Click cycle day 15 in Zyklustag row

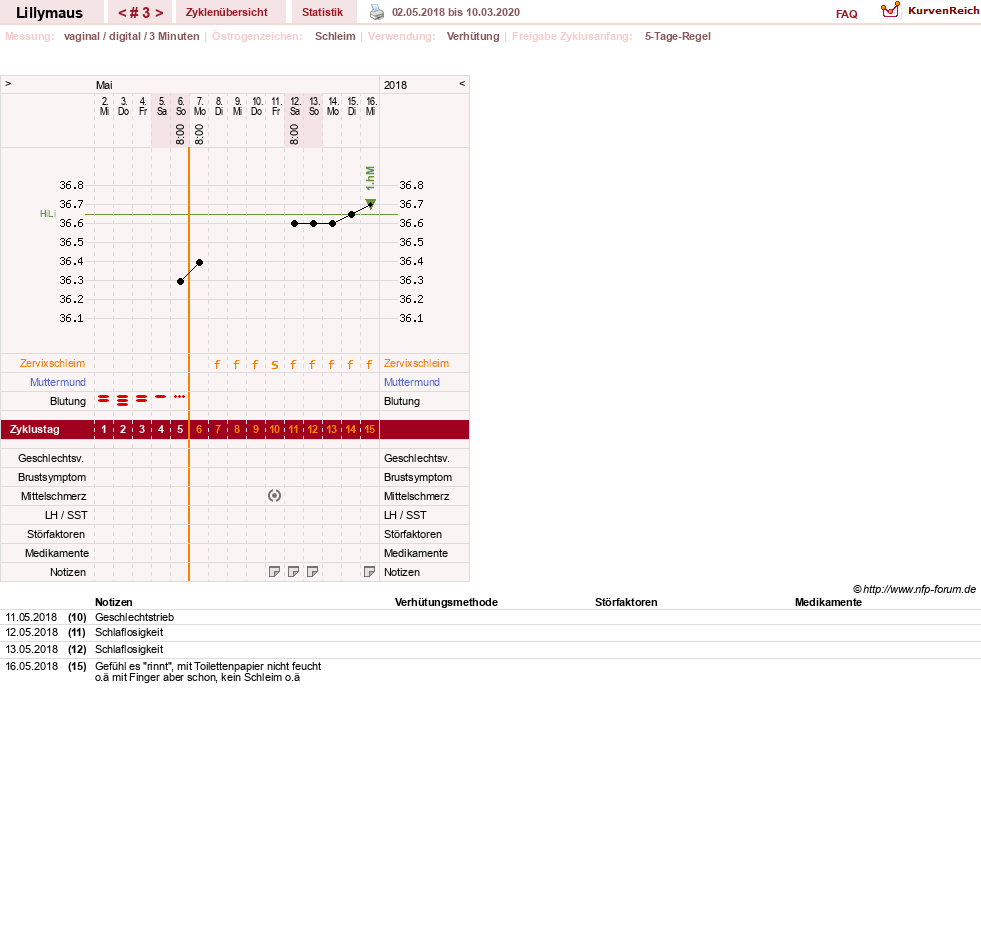[370, 429]
